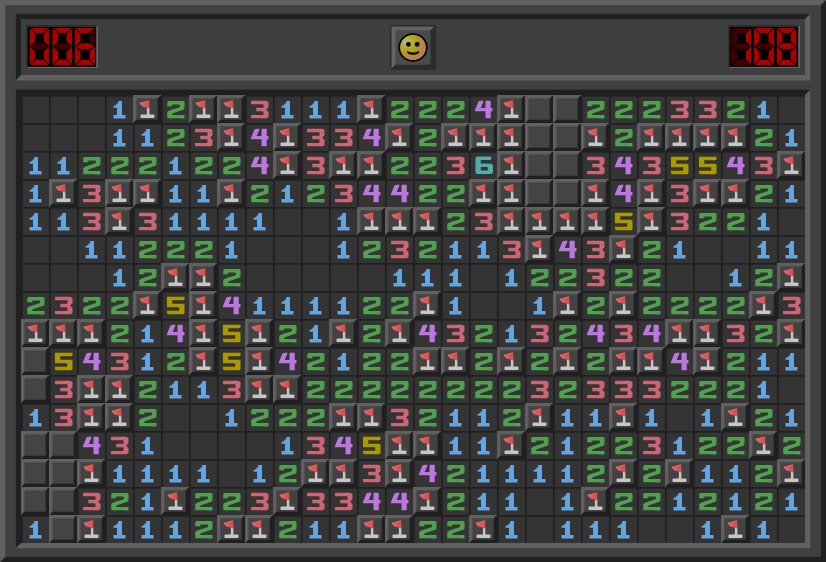The image size is (826, 562).
Task: Select left tile of the side-by-side yellow 5s
Action: tap(680, 165)
